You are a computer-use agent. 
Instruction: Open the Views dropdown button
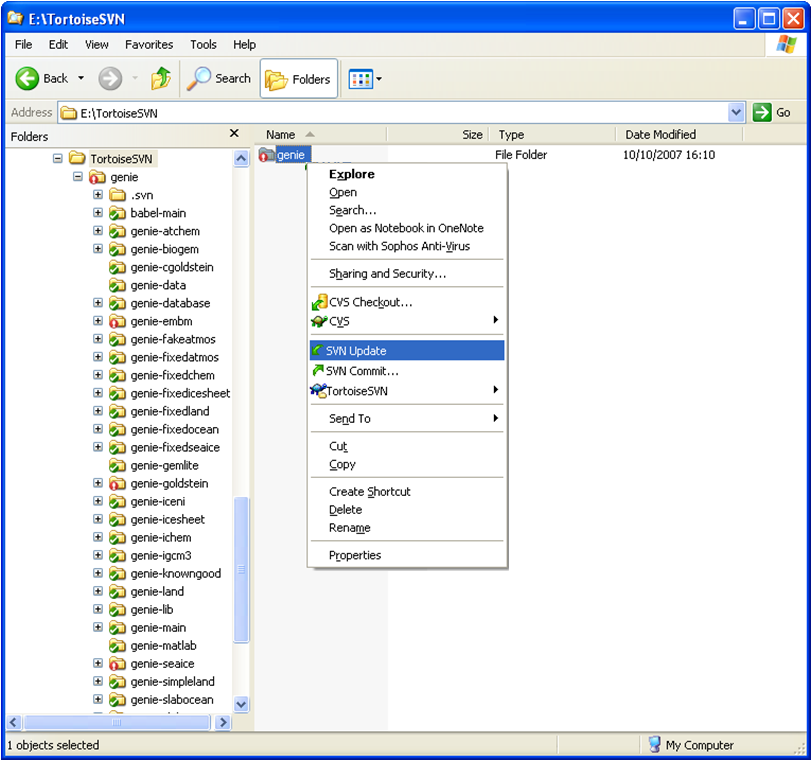365,79
